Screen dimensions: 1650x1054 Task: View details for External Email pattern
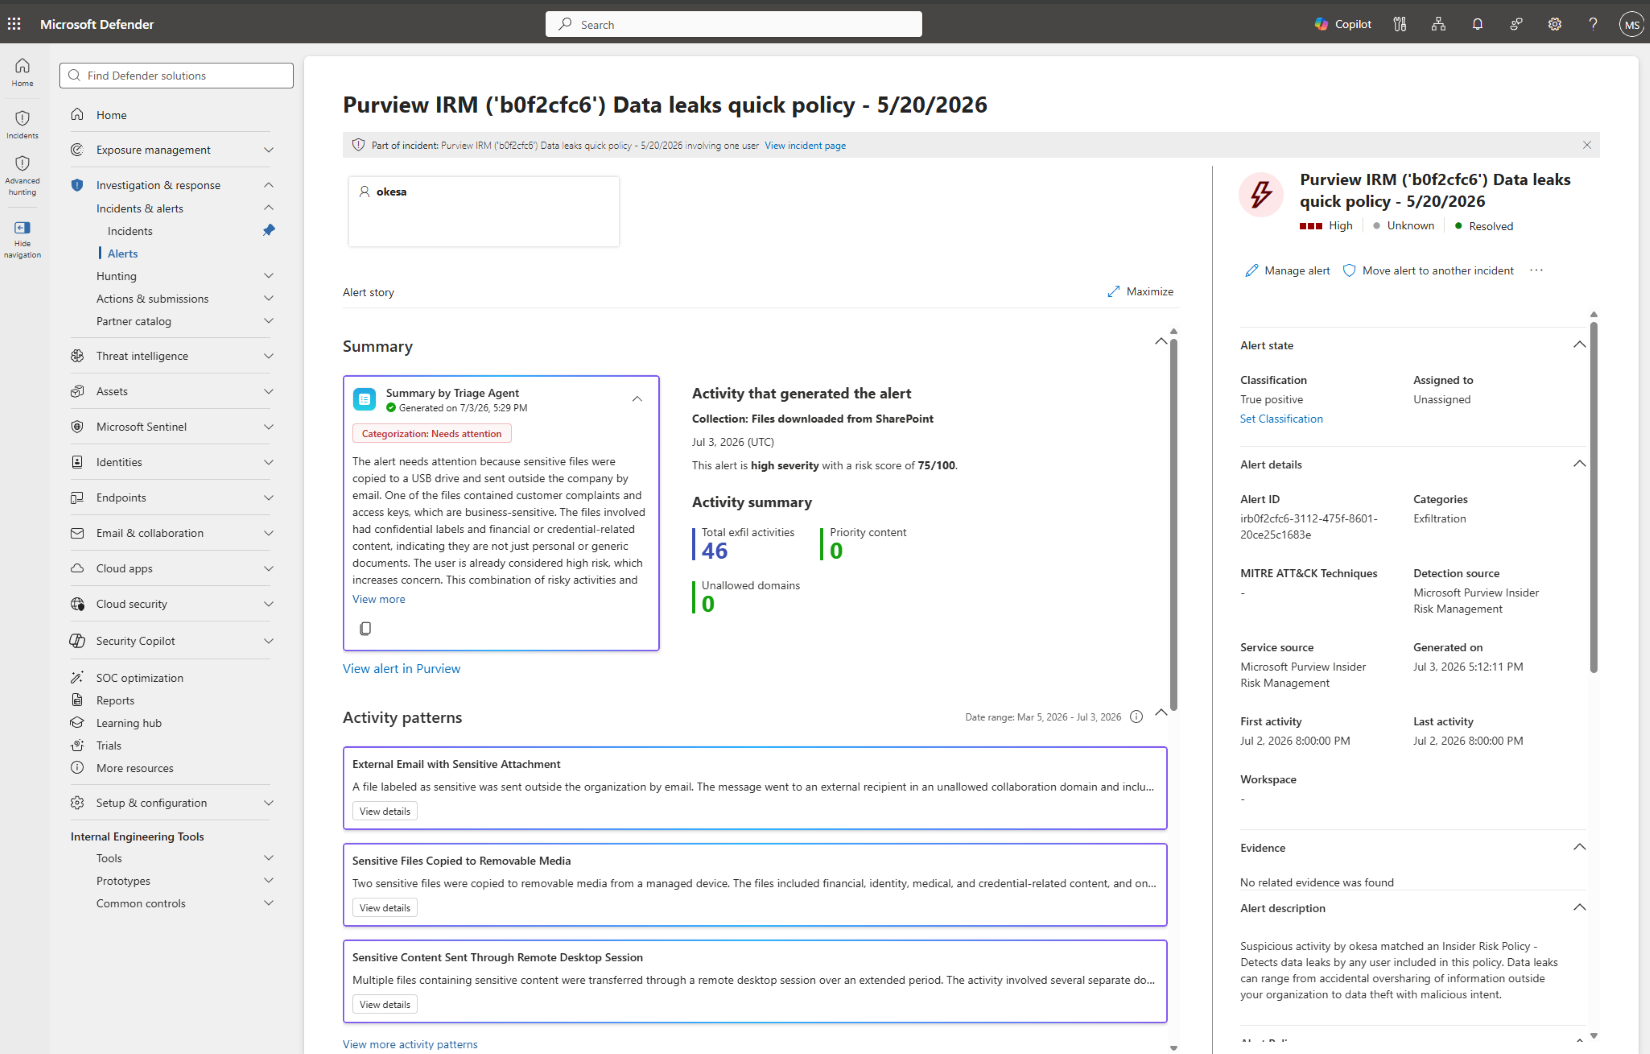(x=385, y=811)
